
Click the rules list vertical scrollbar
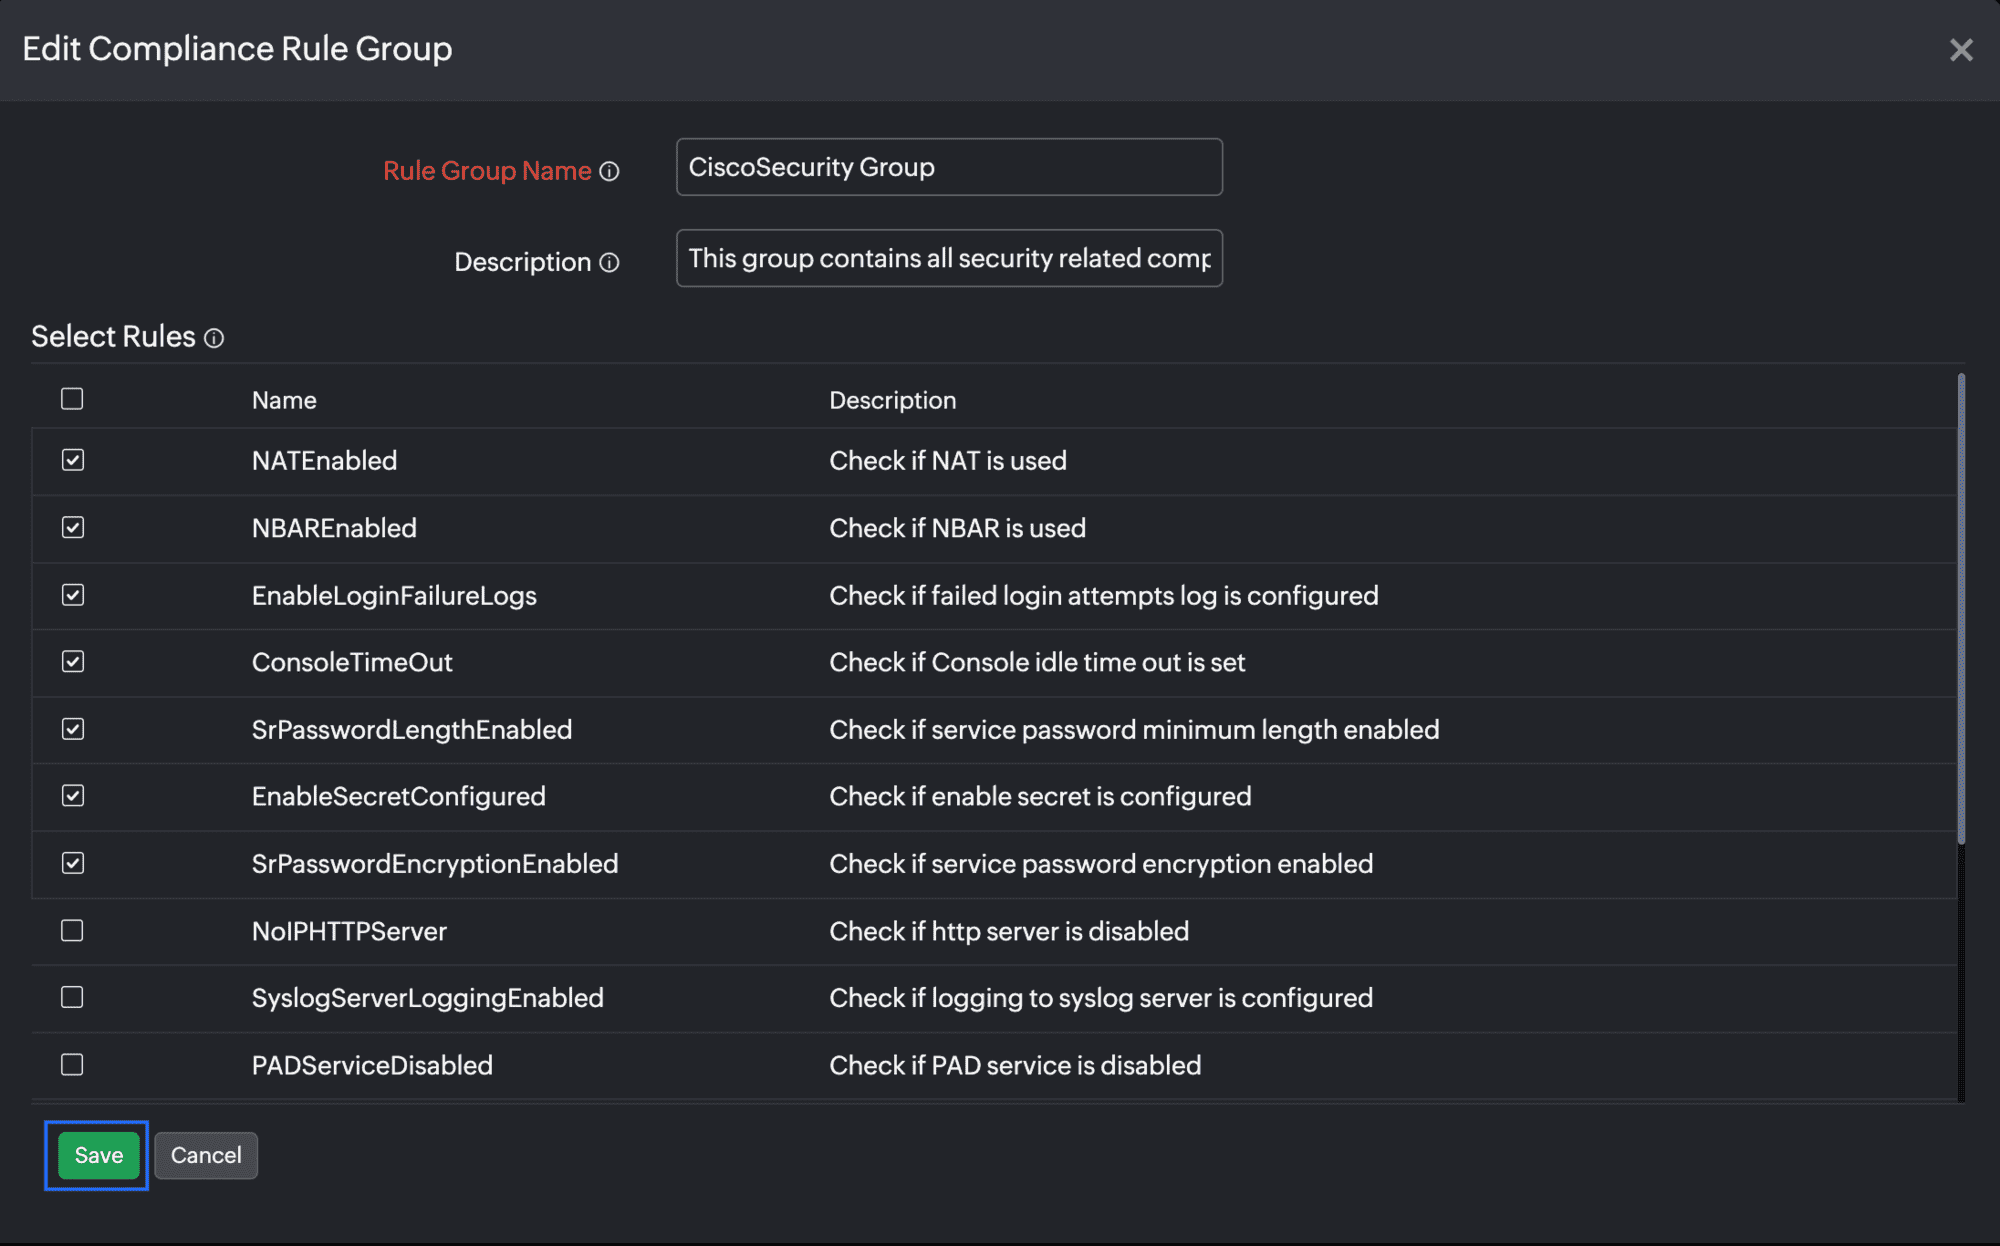tap(1961, 610)
